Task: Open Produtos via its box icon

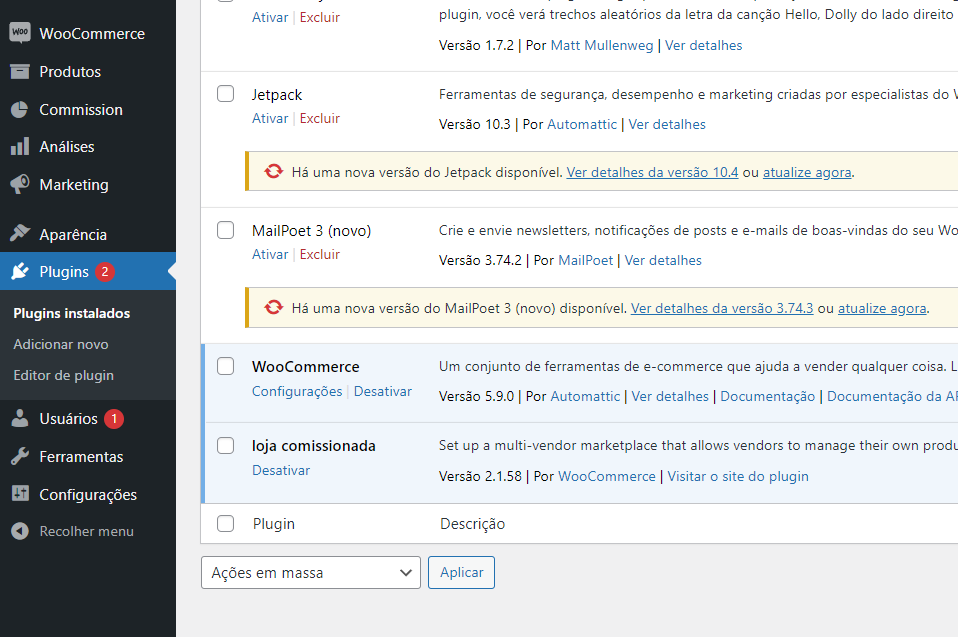Action: pyautogui.click(x=19, y=71)
